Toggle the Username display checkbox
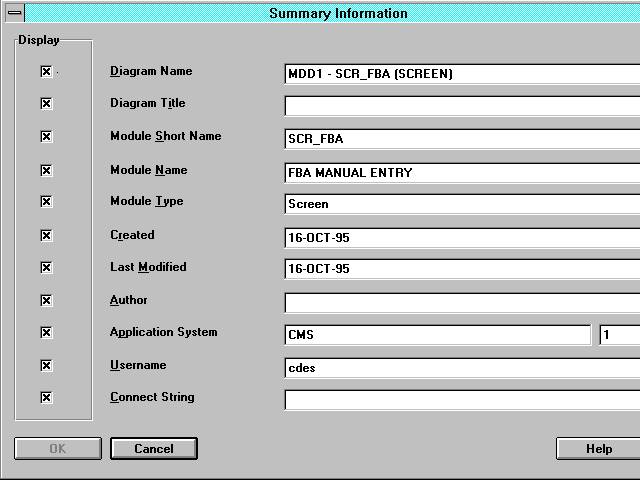 tap(46, 366)
